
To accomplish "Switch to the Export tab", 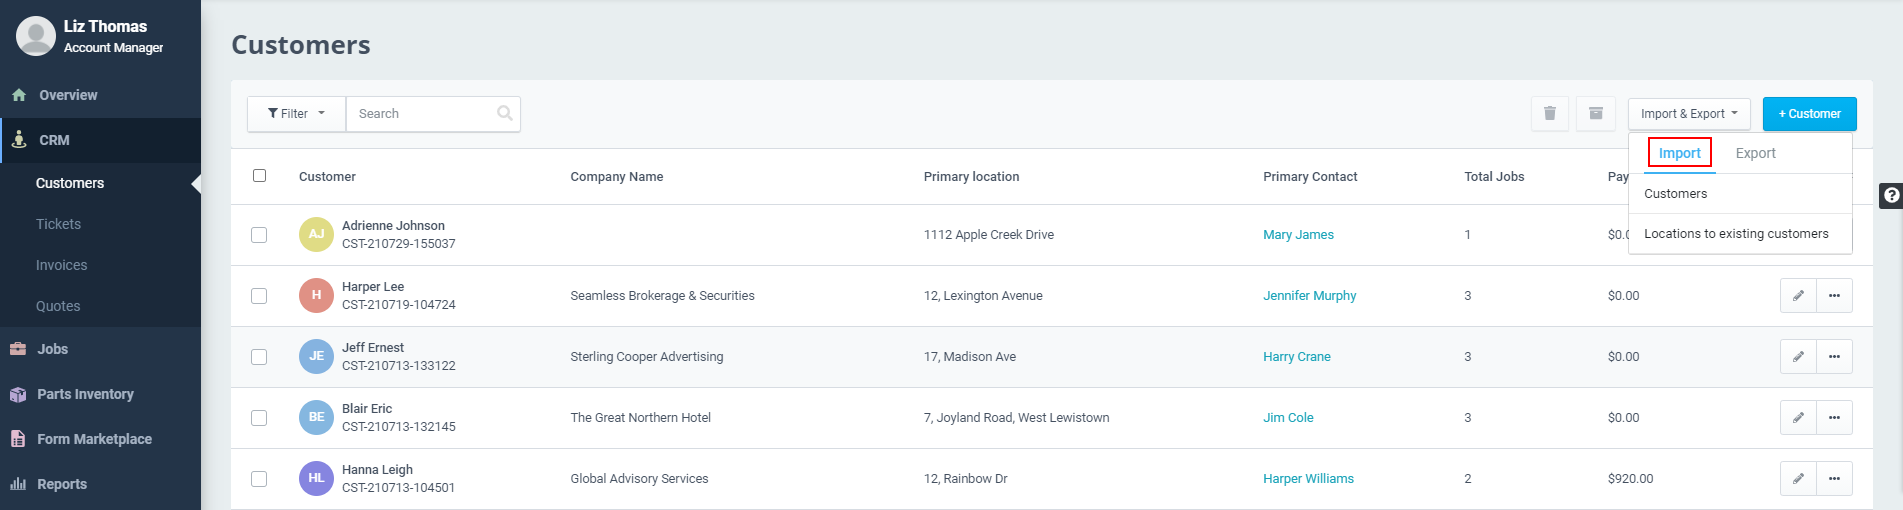I will click(x=1755, y=153).
